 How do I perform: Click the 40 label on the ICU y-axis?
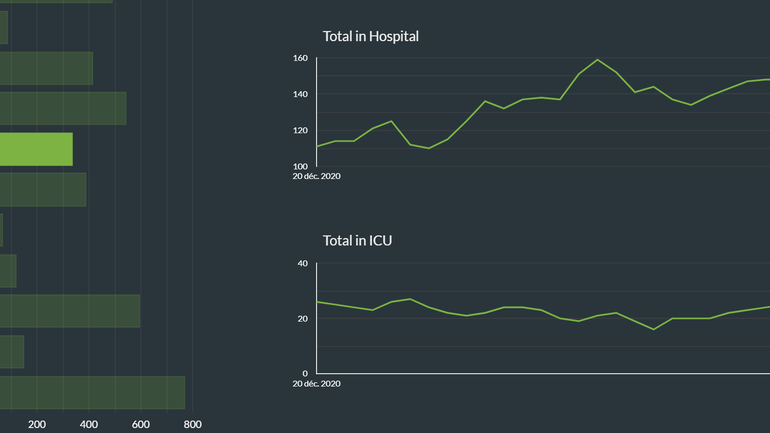click(x=303, y=264)
